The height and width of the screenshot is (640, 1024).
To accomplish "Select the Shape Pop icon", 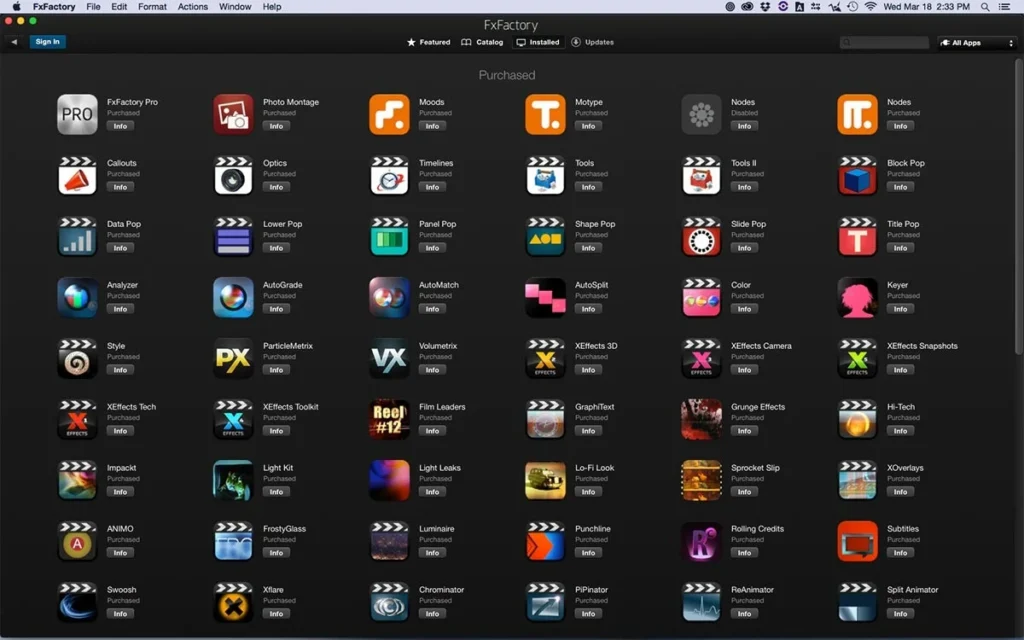I will click(x=545, y=236).
